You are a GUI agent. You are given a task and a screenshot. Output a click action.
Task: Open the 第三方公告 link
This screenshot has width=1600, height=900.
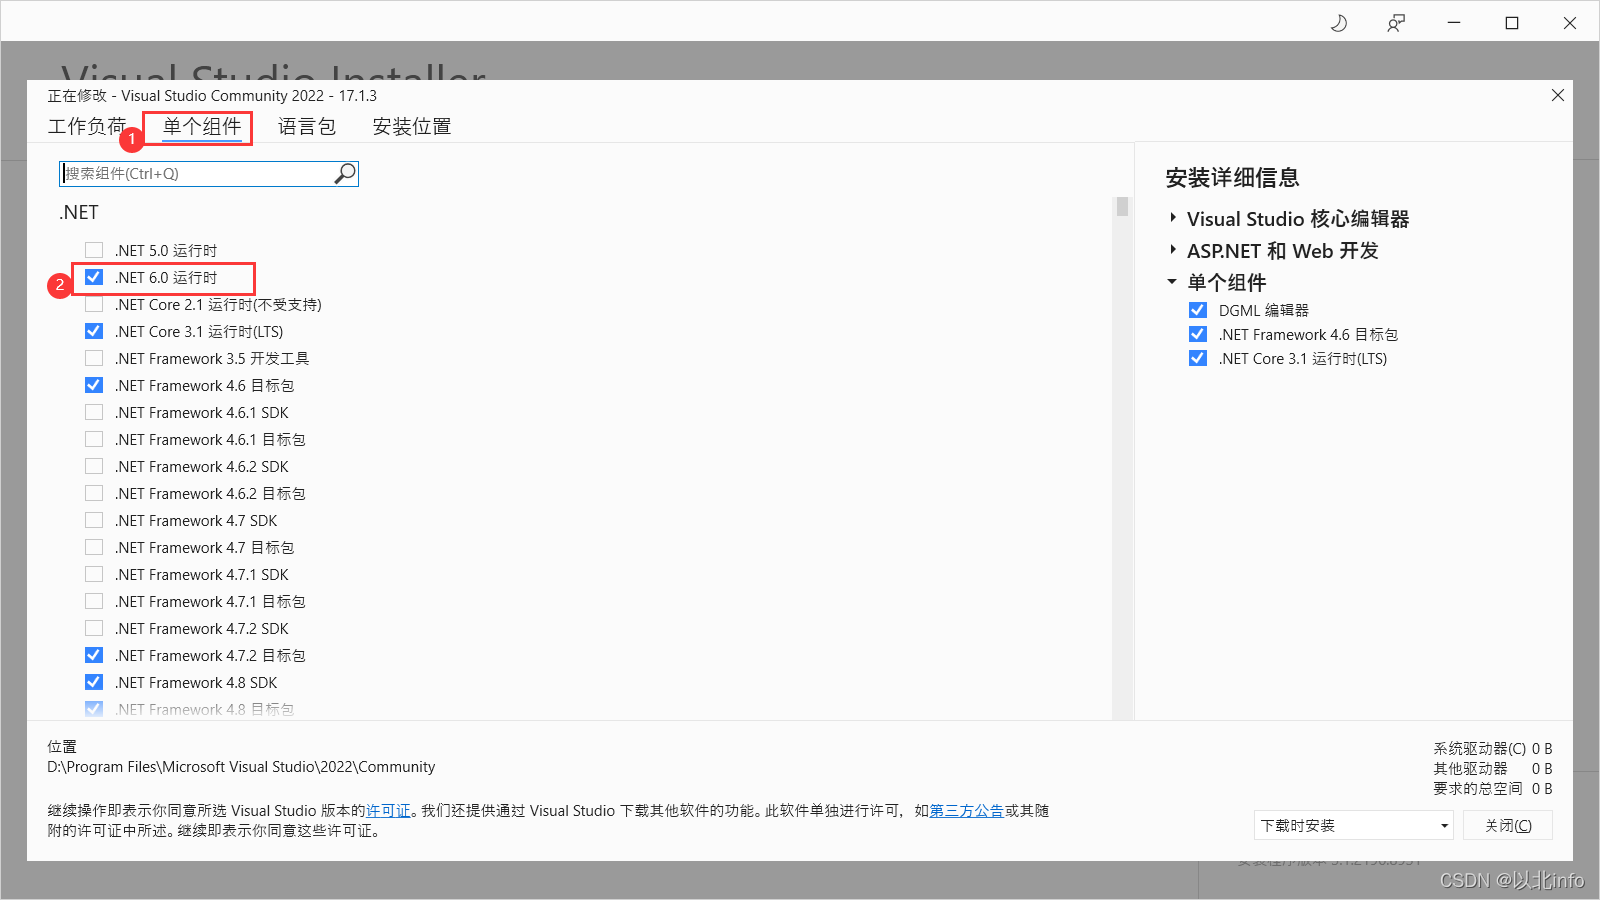point(967,811)
